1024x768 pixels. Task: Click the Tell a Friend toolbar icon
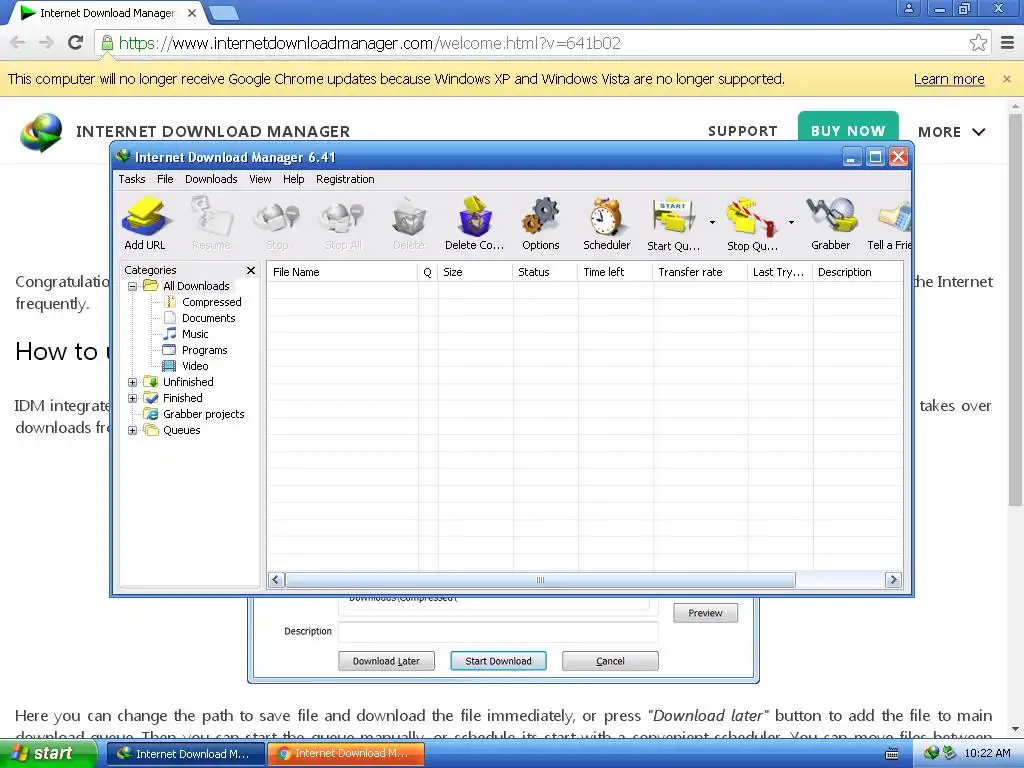pos(889,223)
